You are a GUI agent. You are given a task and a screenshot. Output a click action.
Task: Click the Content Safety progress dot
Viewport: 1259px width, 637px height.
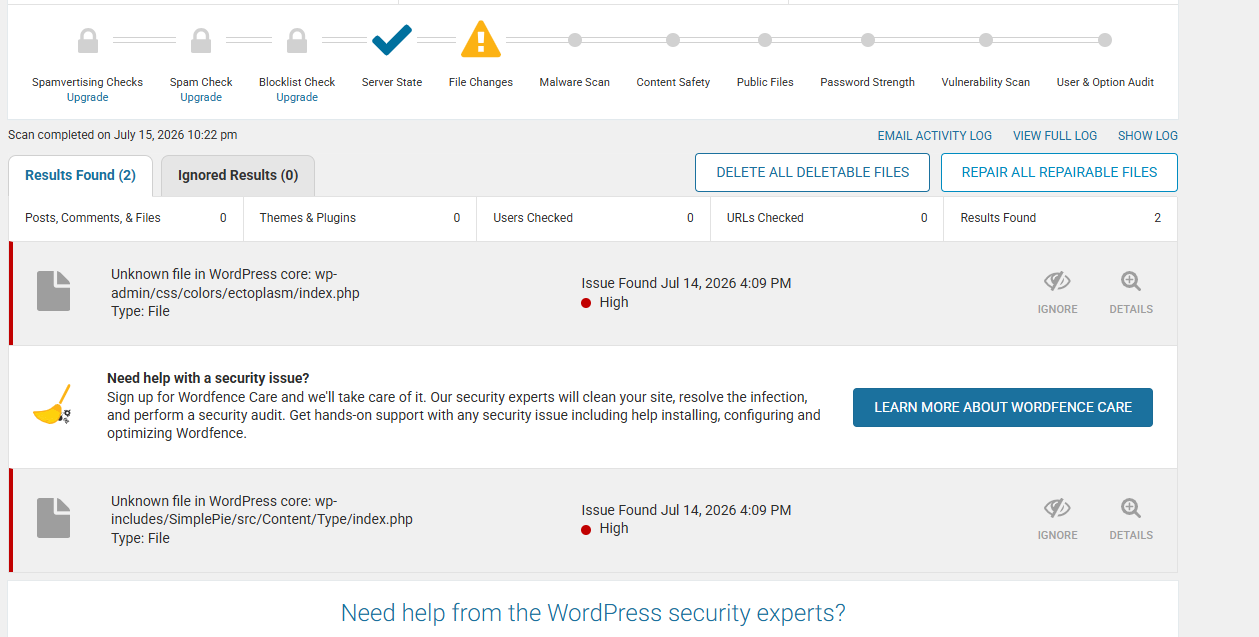pyautogui.click(x=673, y=40)
